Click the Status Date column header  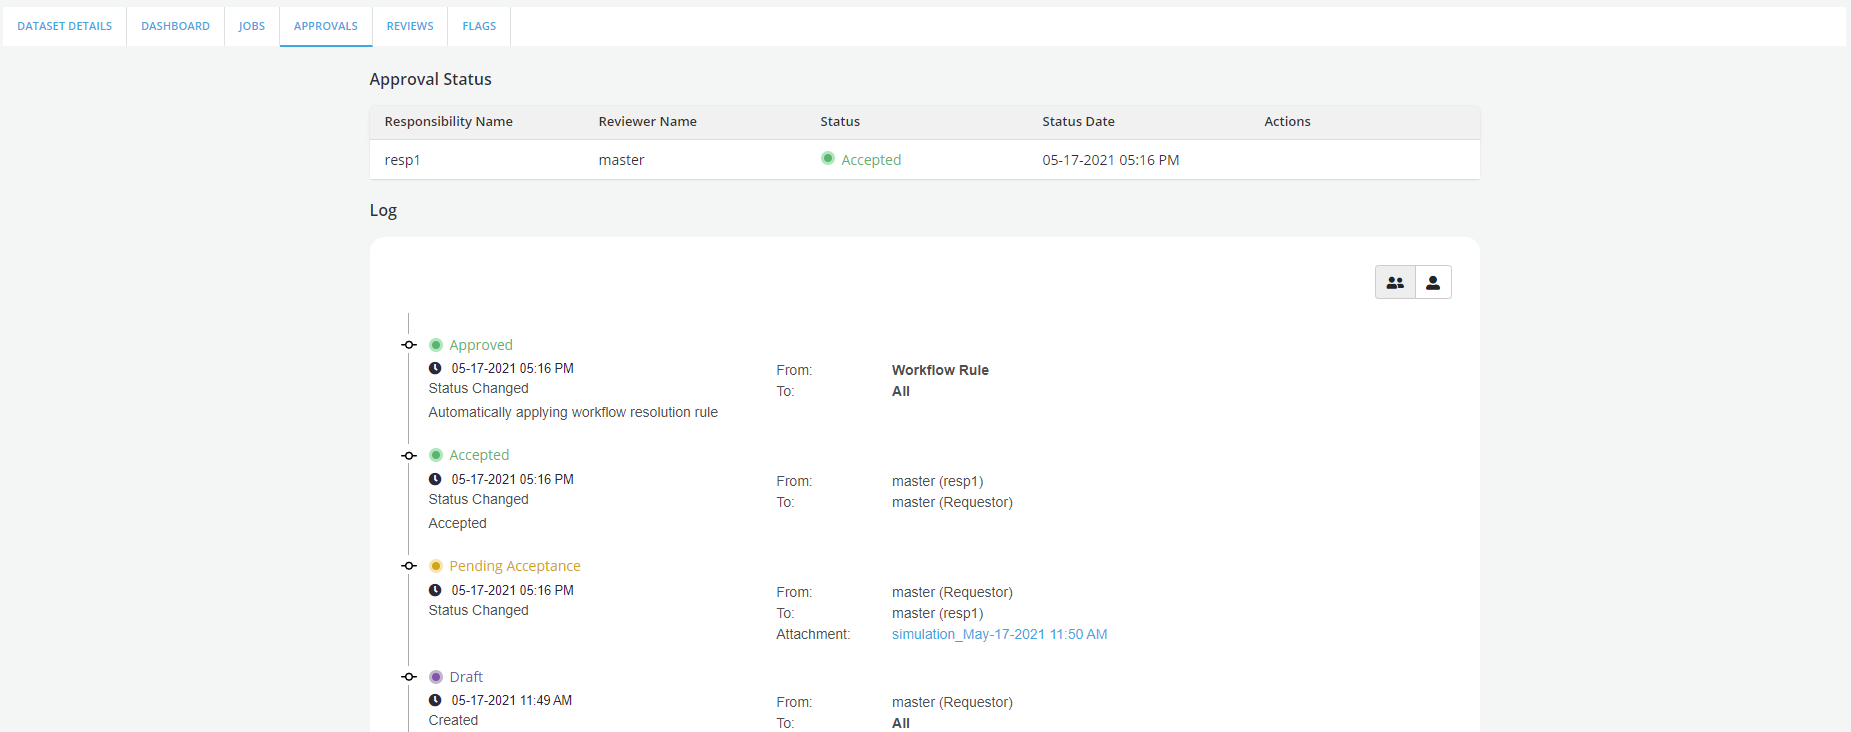(1078, 121)
